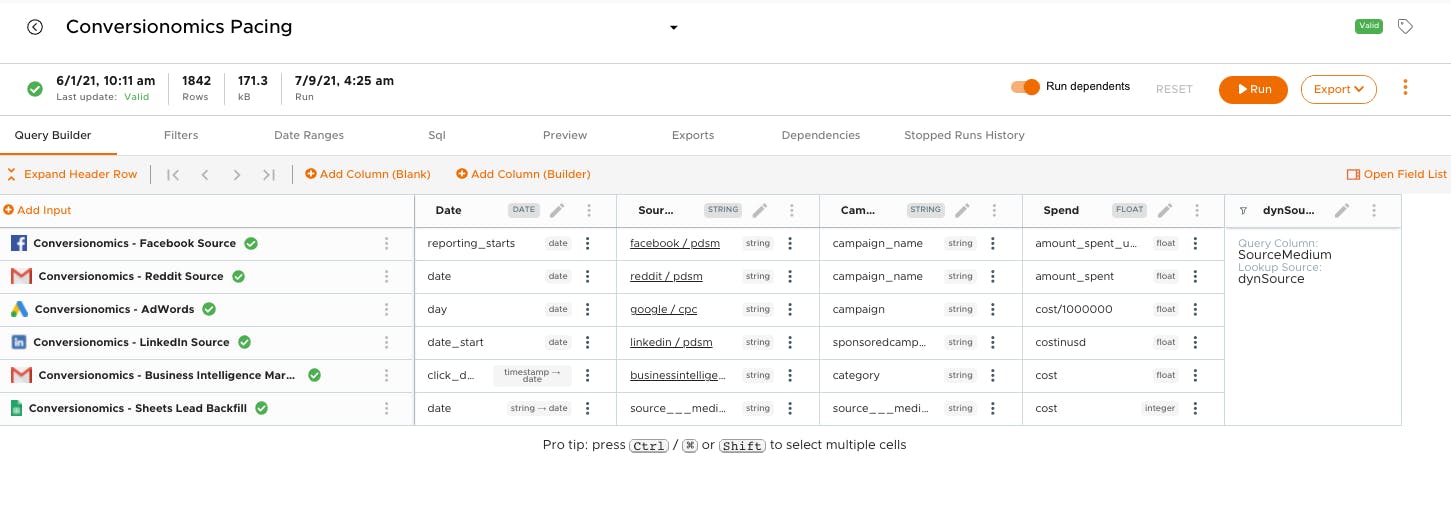Click the dynSource filter funnel icon

coord(1243,211)
